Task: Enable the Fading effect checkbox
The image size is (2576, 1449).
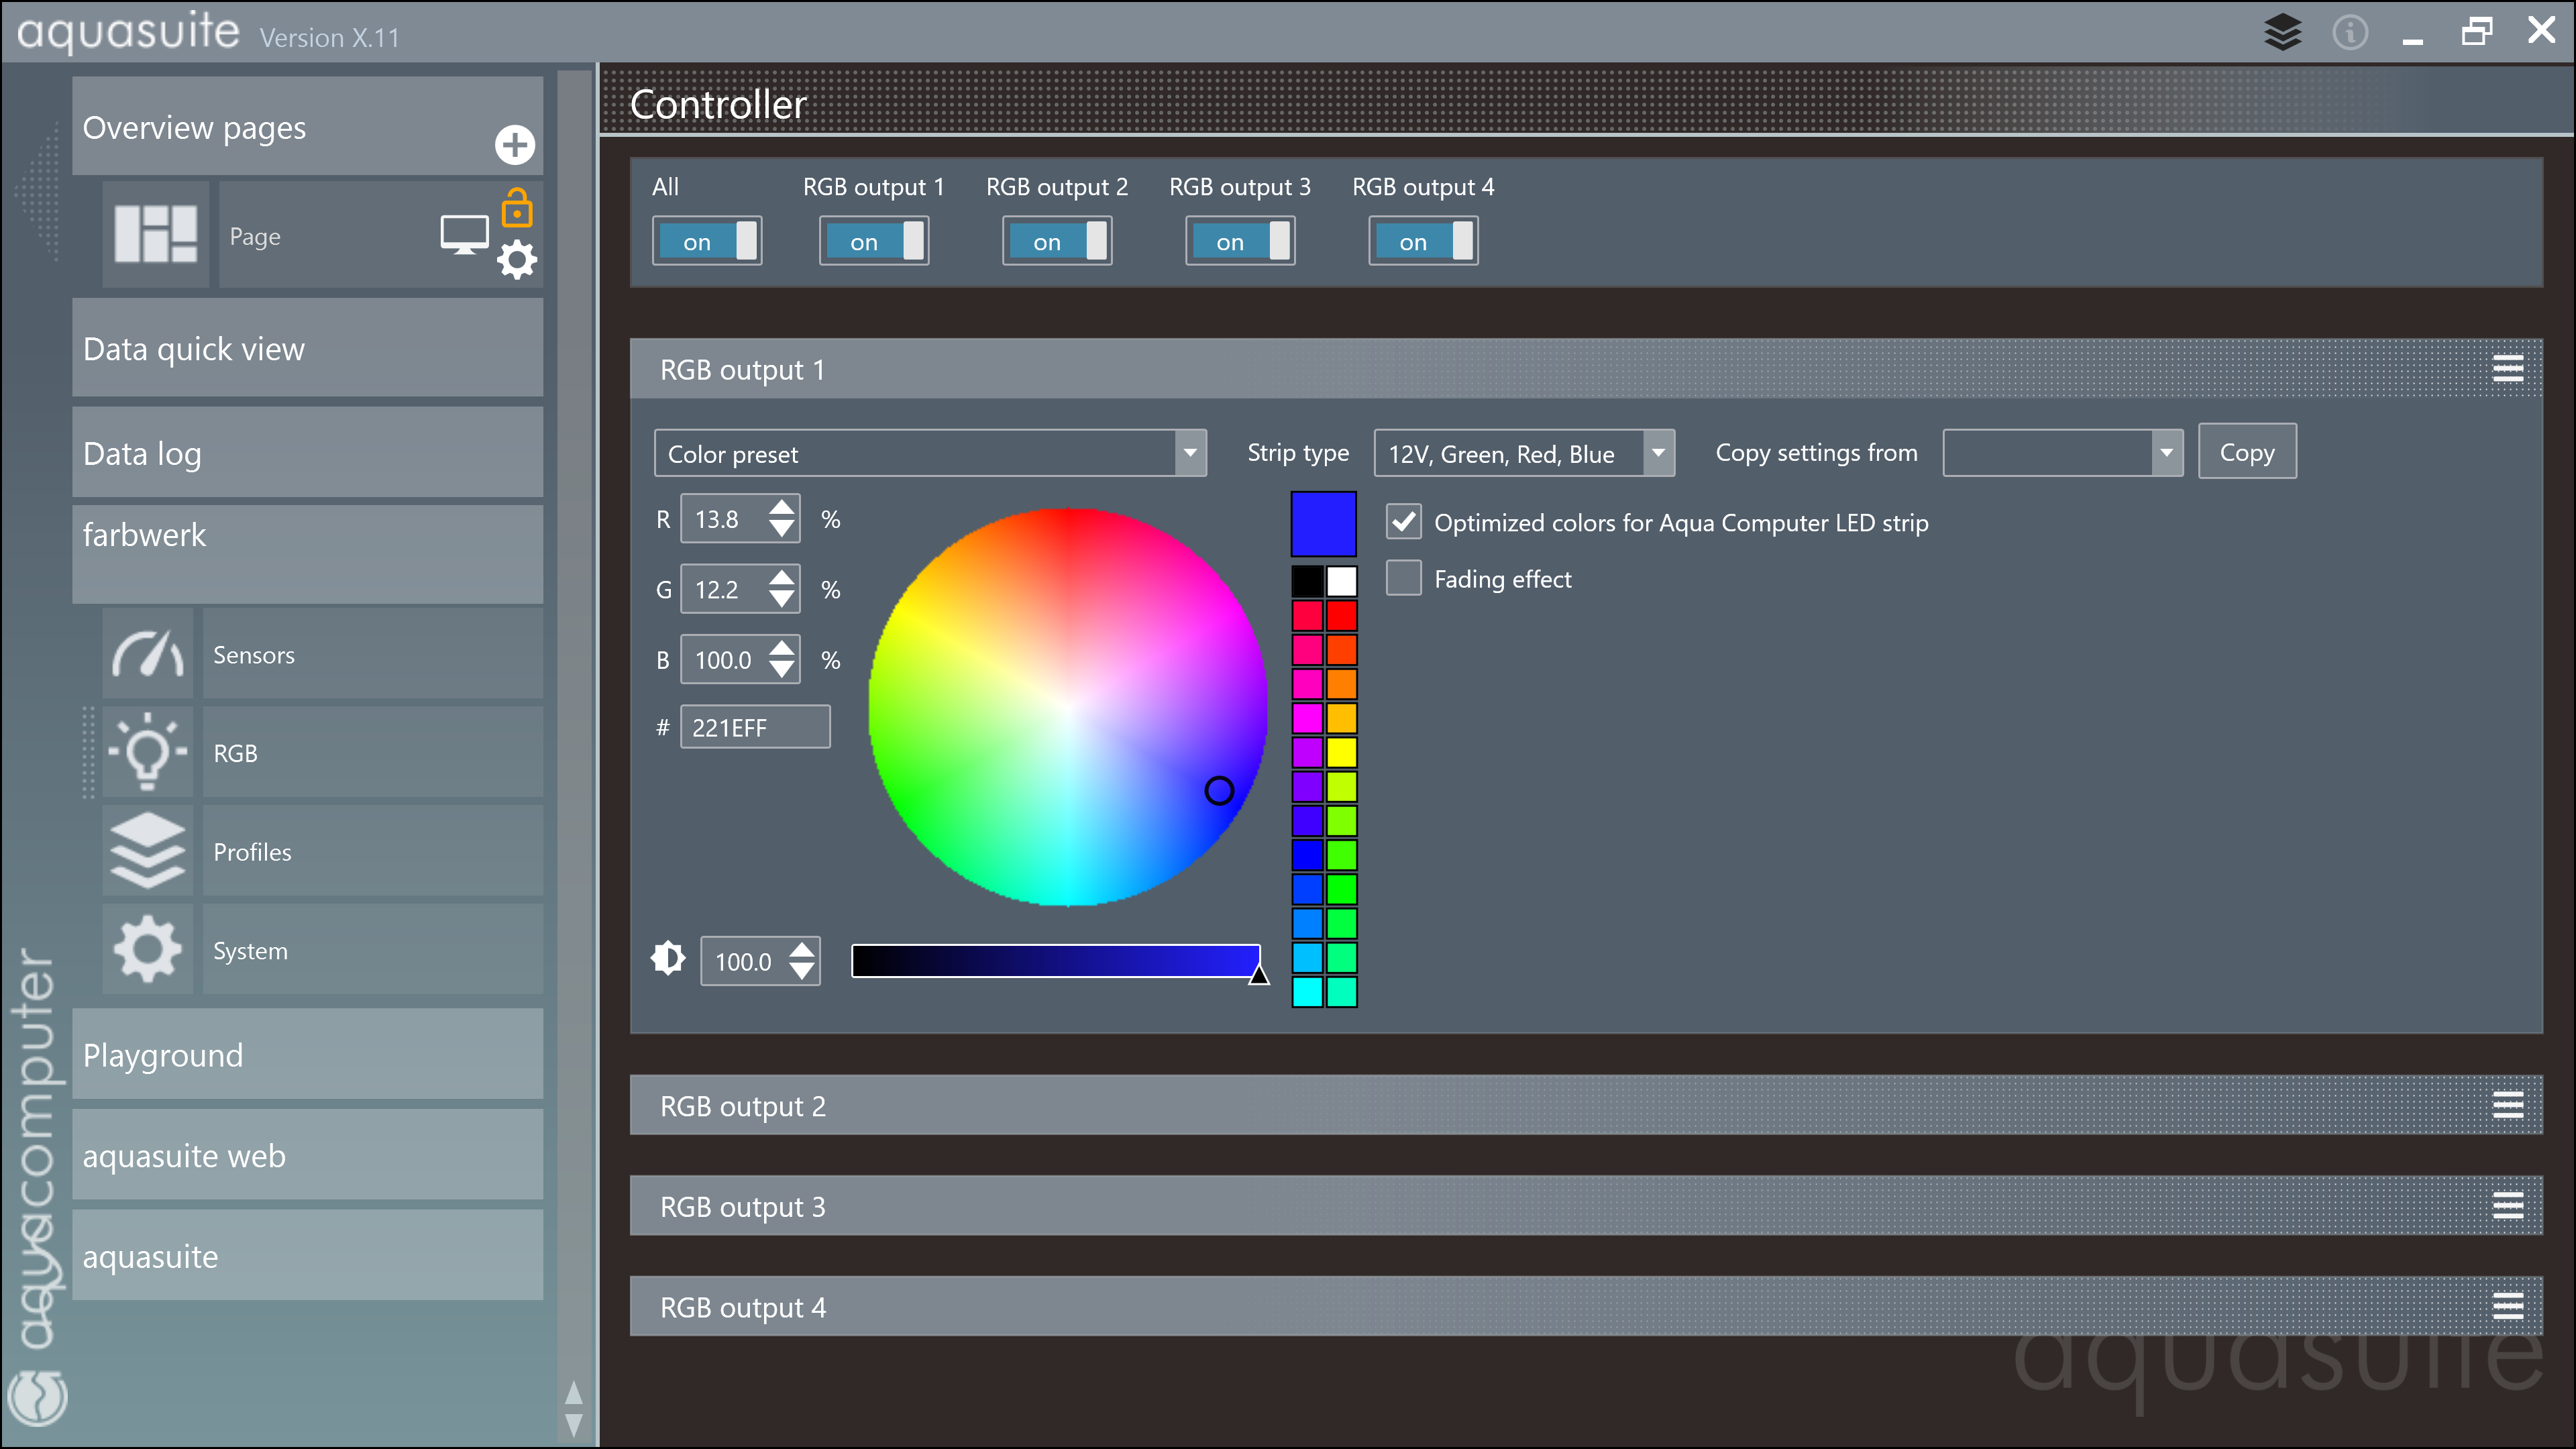Action: 1403,578
